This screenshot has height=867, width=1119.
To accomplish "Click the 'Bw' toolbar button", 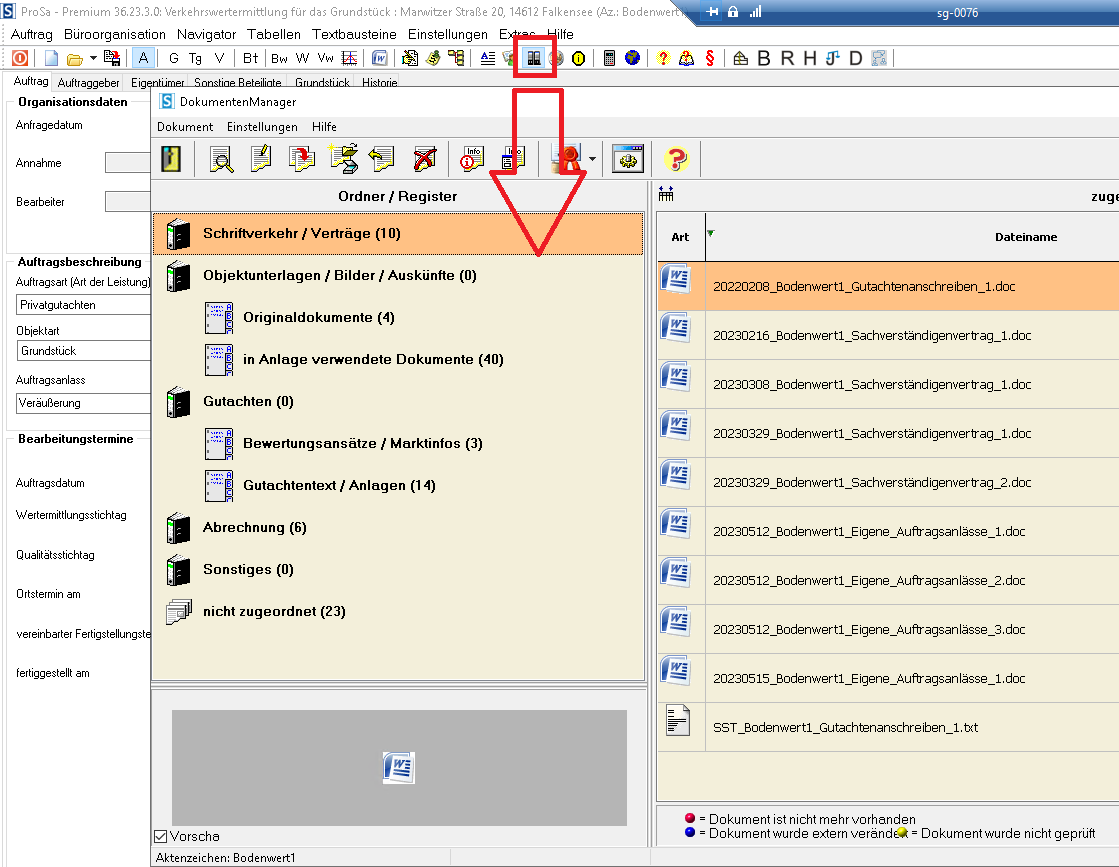I will pos(279,58).
